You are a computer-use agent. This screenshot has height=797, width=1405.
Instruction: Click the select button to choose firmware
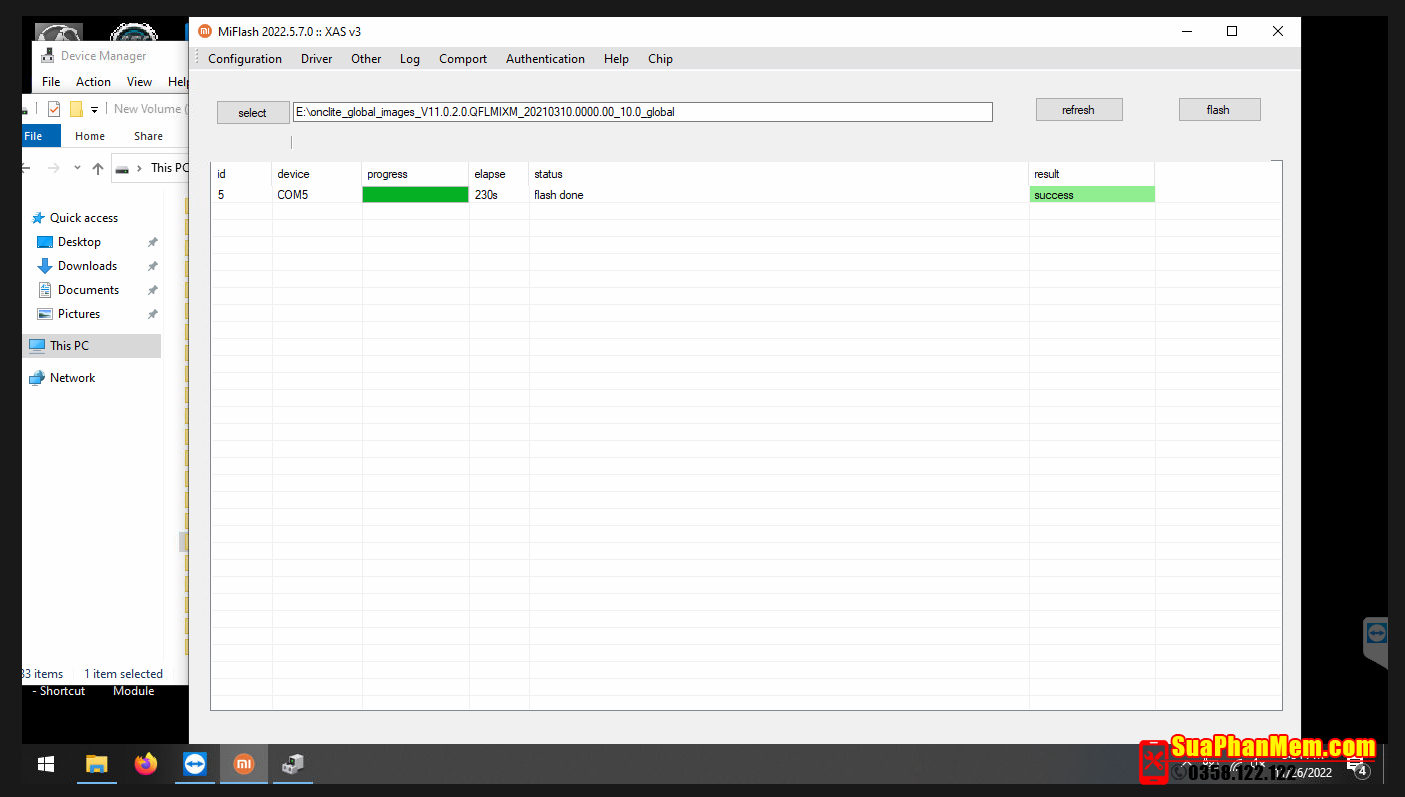[x=252, y=113]
